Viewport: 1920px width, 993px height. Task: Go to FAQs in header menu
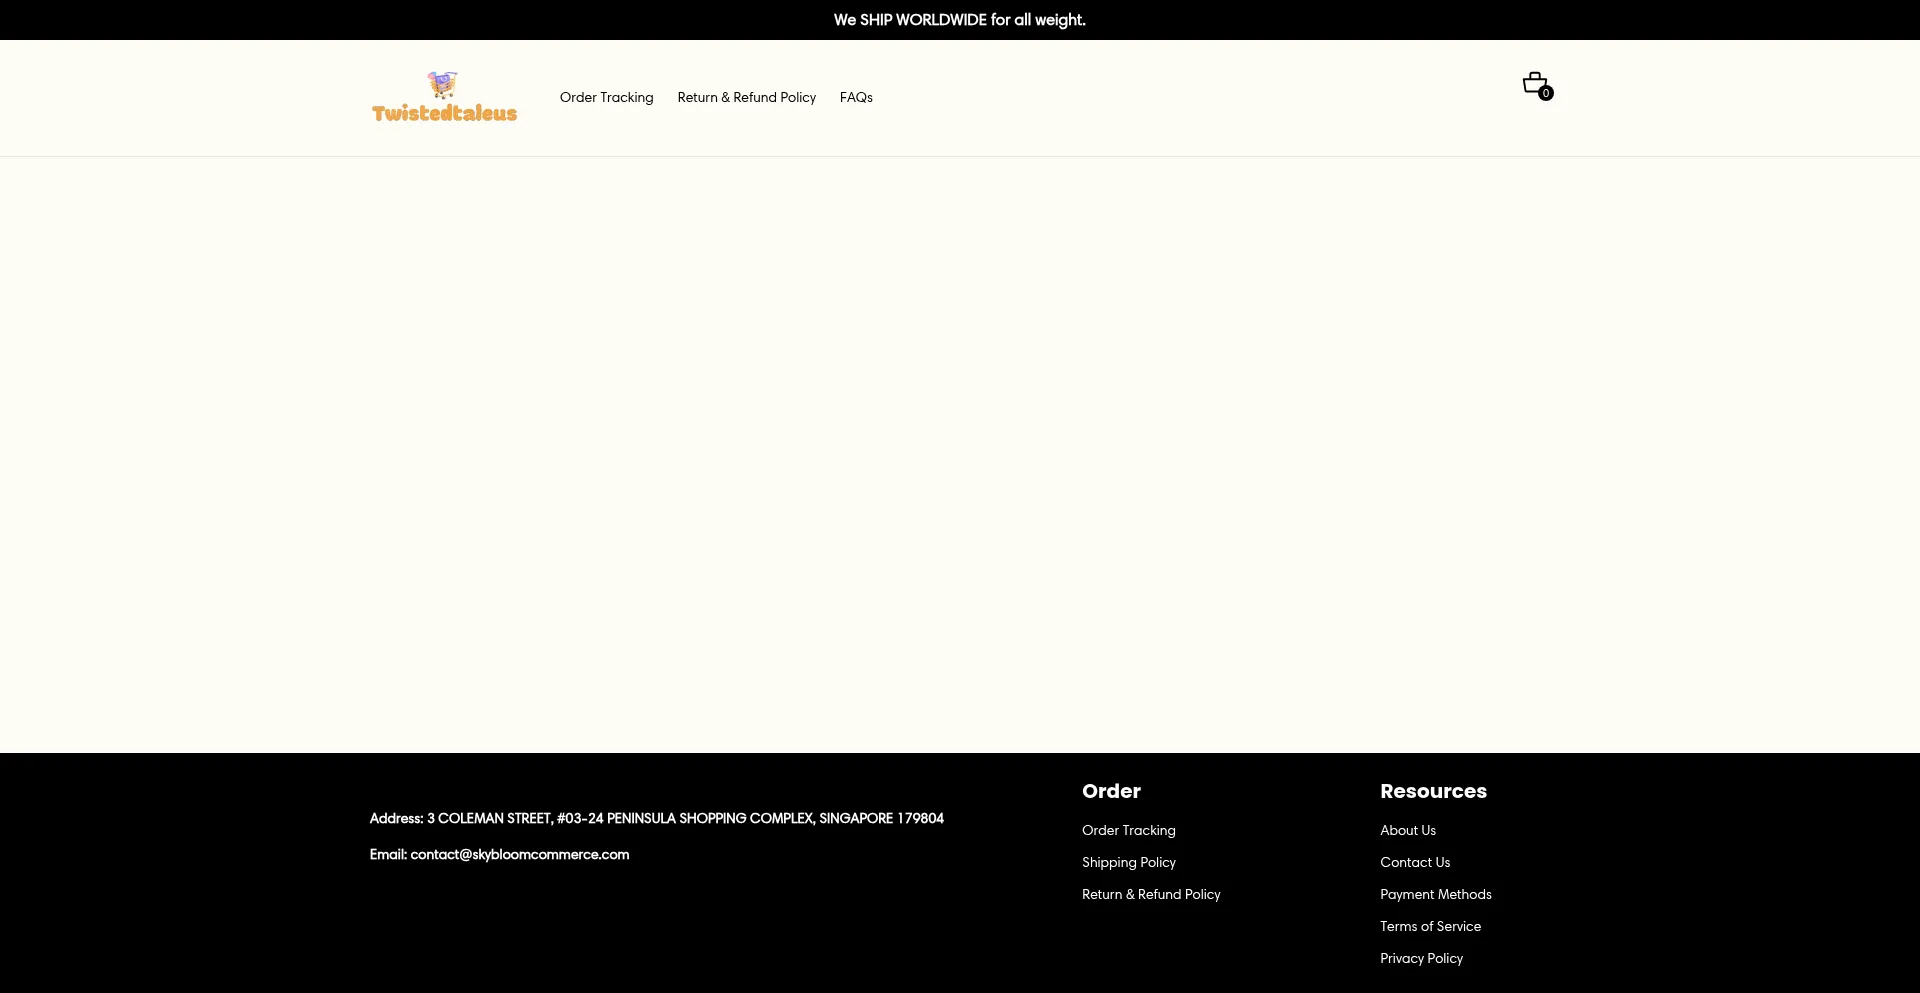pos(856,97)
